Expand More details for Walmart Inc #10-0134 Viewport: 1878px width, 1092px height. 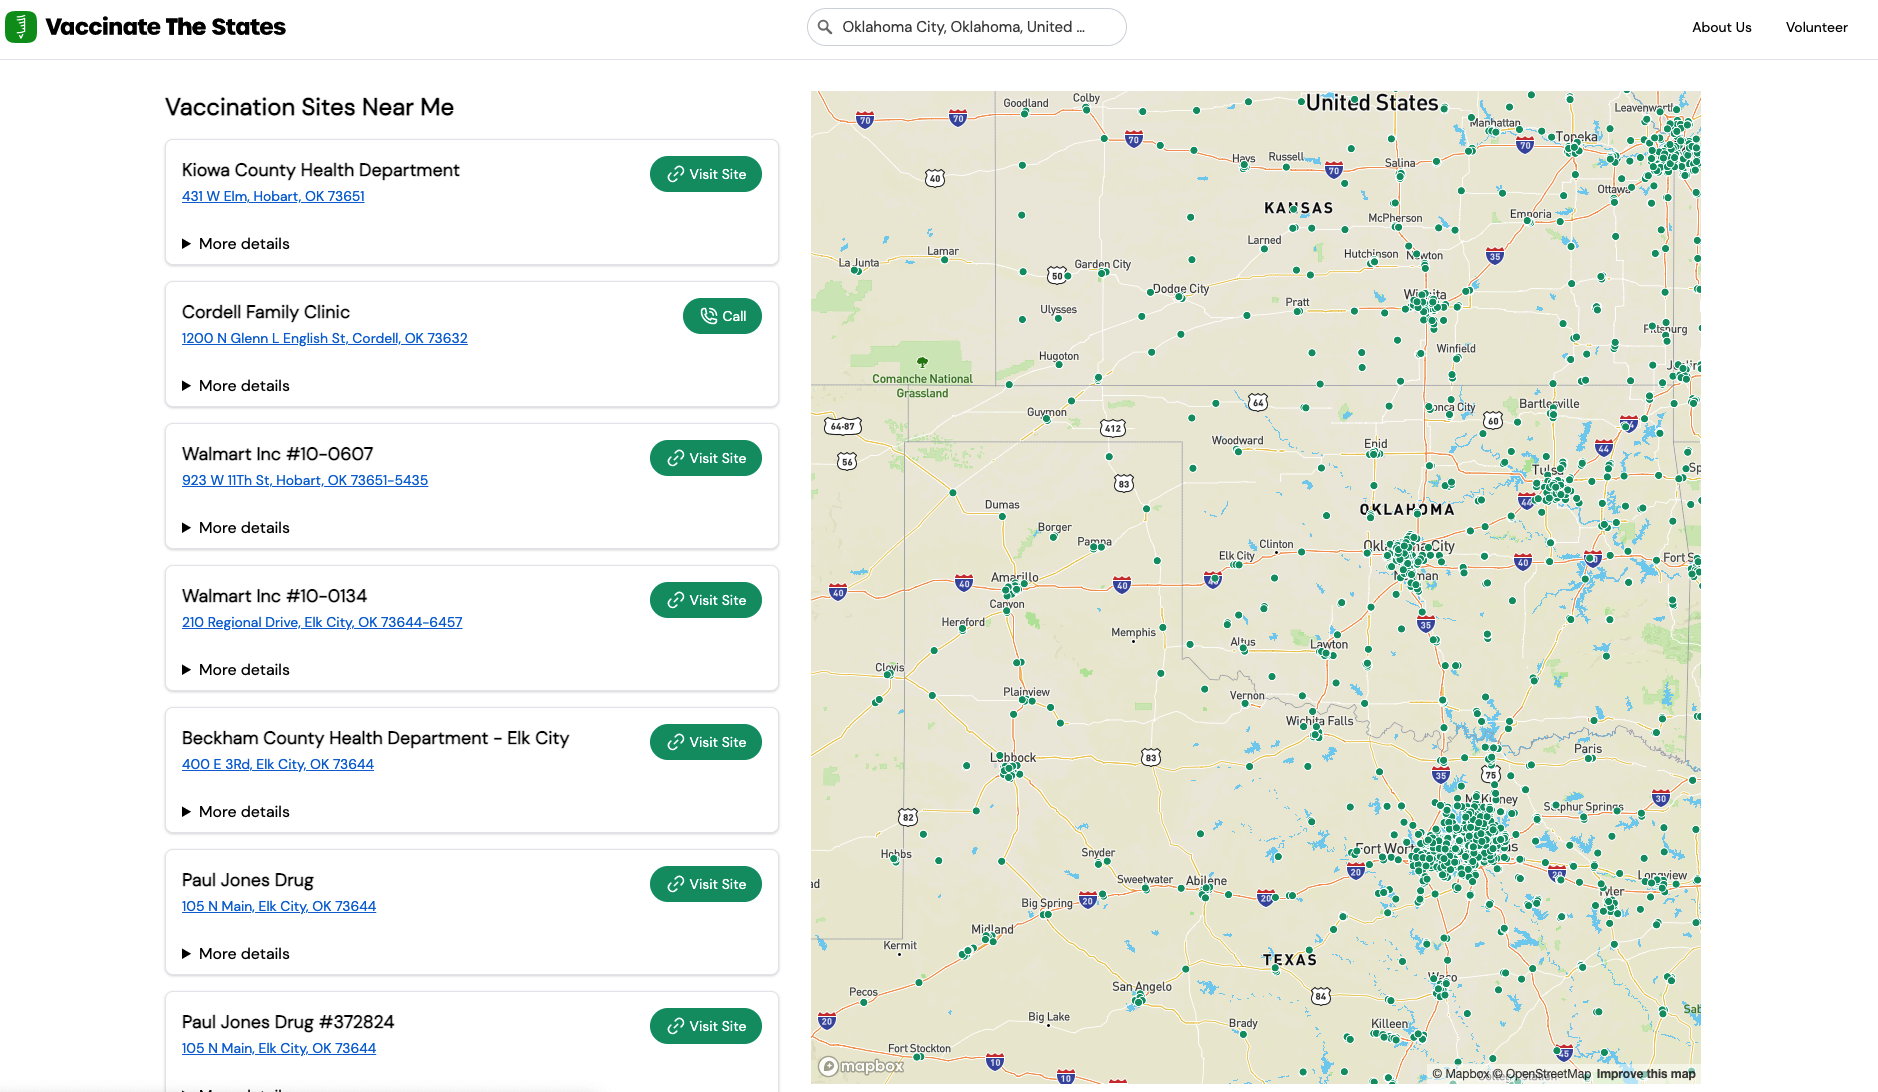pos(236,670)
